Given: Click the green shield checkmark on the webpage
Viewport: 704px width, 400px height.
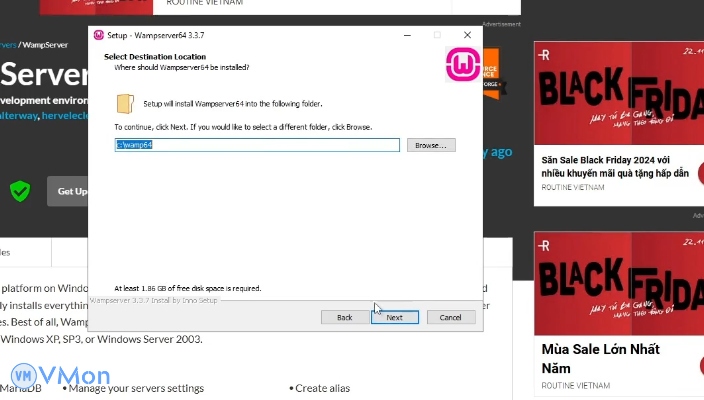Looking at the screenshot, I should pyautogui.click(x=20, y=191).
